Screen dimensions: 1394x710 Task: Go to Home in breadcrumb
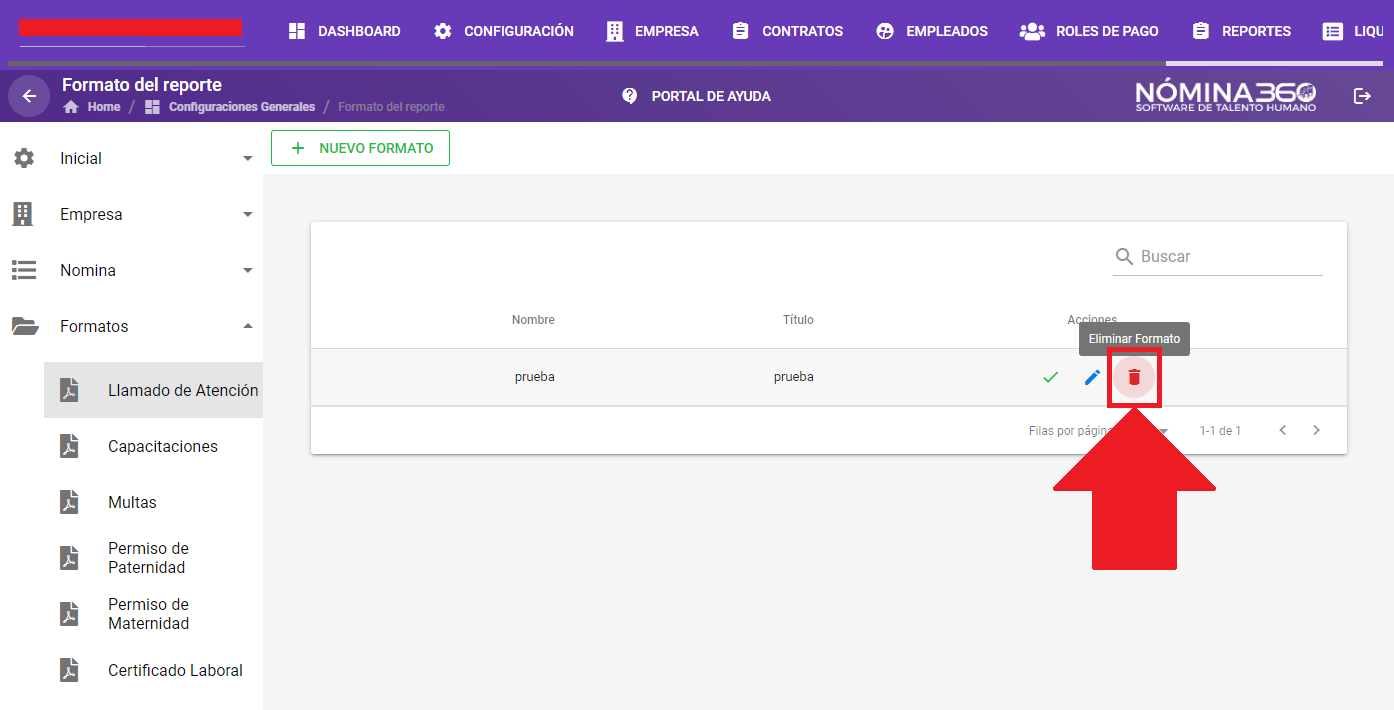[104, 107]
